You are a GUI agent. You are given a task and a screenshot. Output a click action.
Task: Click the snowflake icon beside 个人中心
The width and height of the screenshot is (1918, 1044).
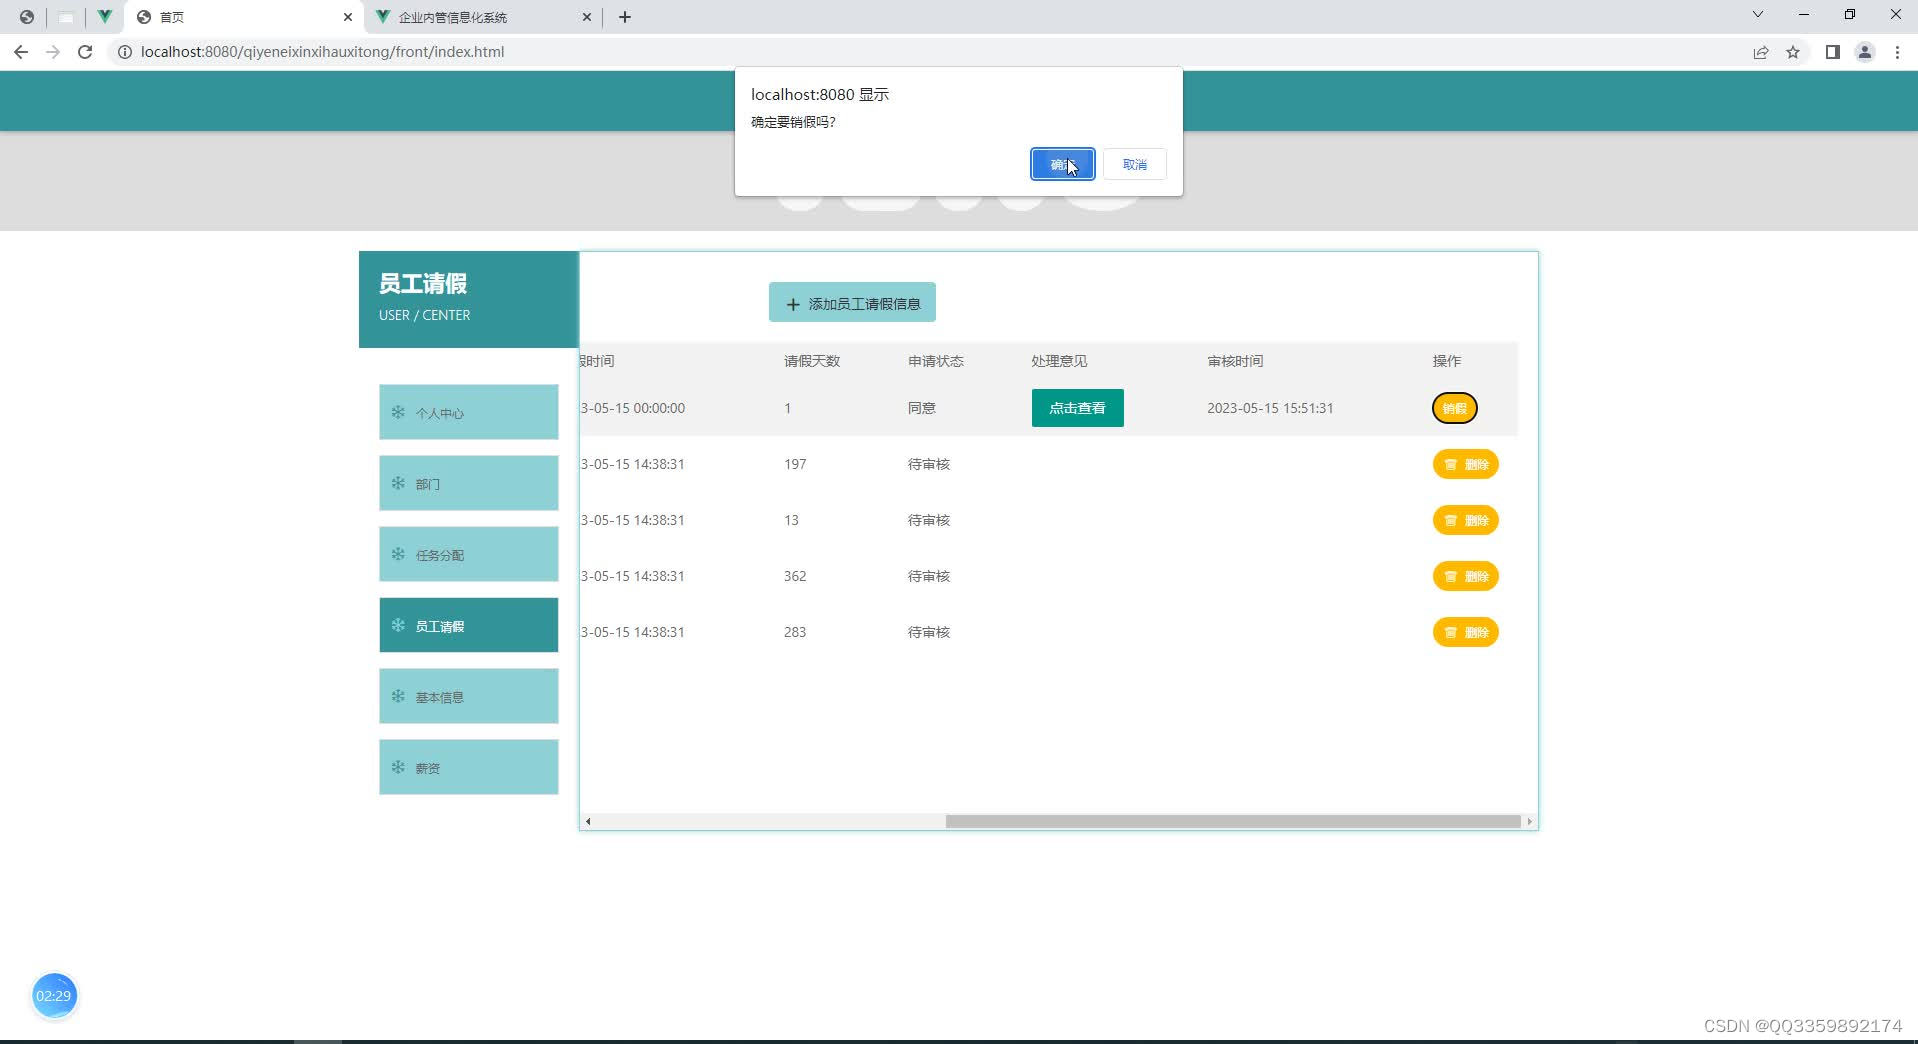coord(398,412)
